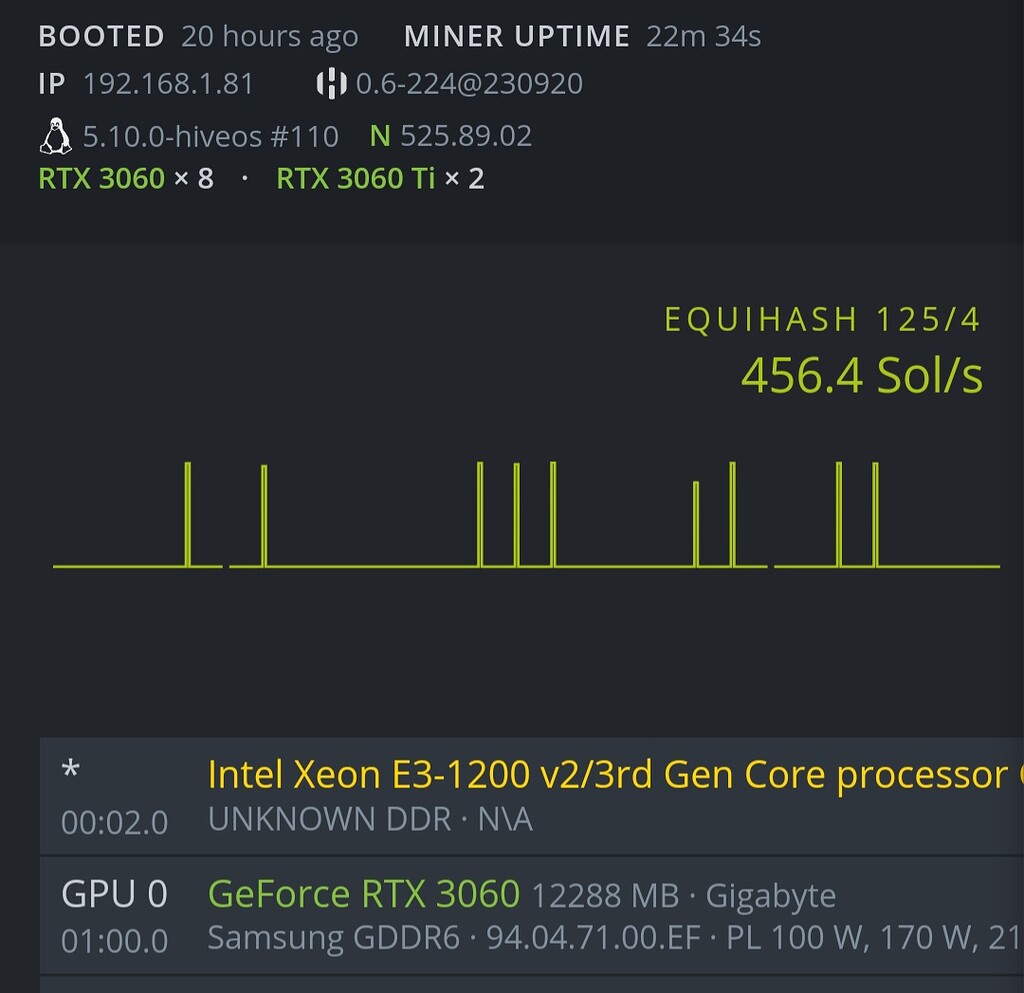Toggle the 456.4 Sol/s hashrate display
The height and width of the screenshot is (993, 1024).
pos(862,376)
